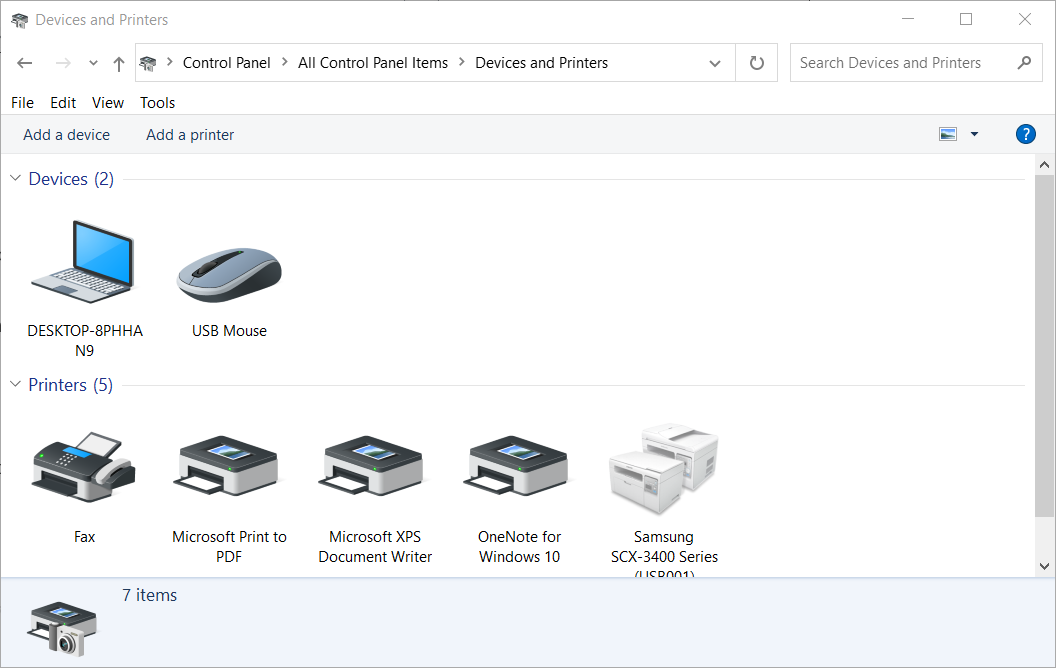
Task: Open the Edit menu
Action: (63, 102)
